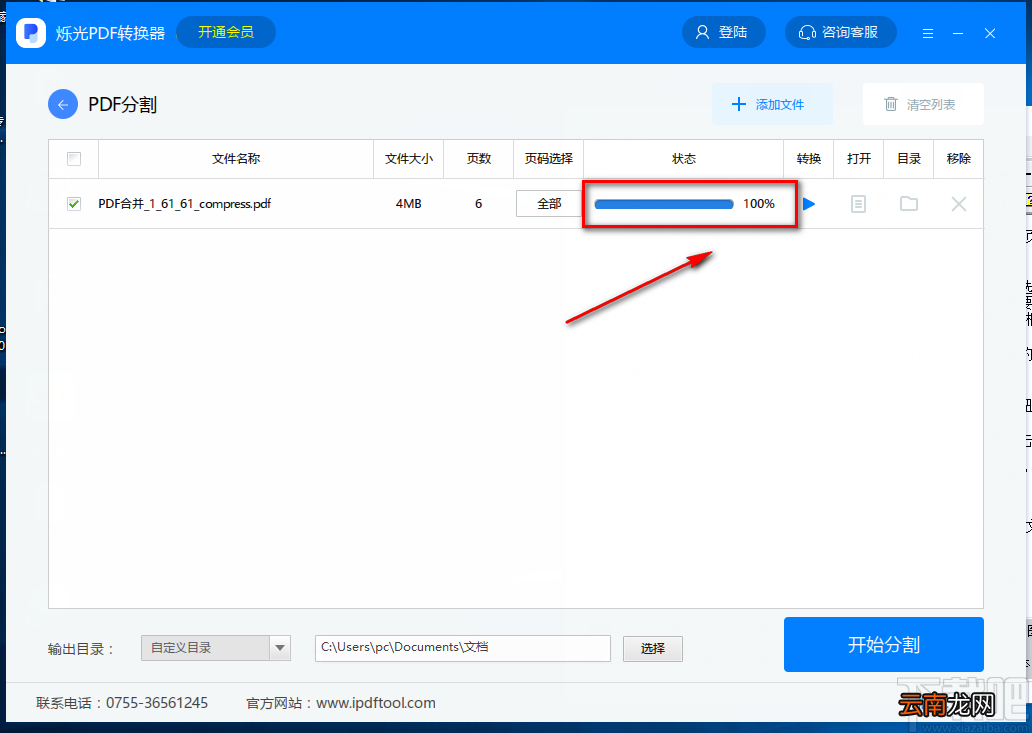Image resolution: width=1032 pixels, height=733 pixels.
Task: Click the 文件名称 column header
Action: point(236,159)
